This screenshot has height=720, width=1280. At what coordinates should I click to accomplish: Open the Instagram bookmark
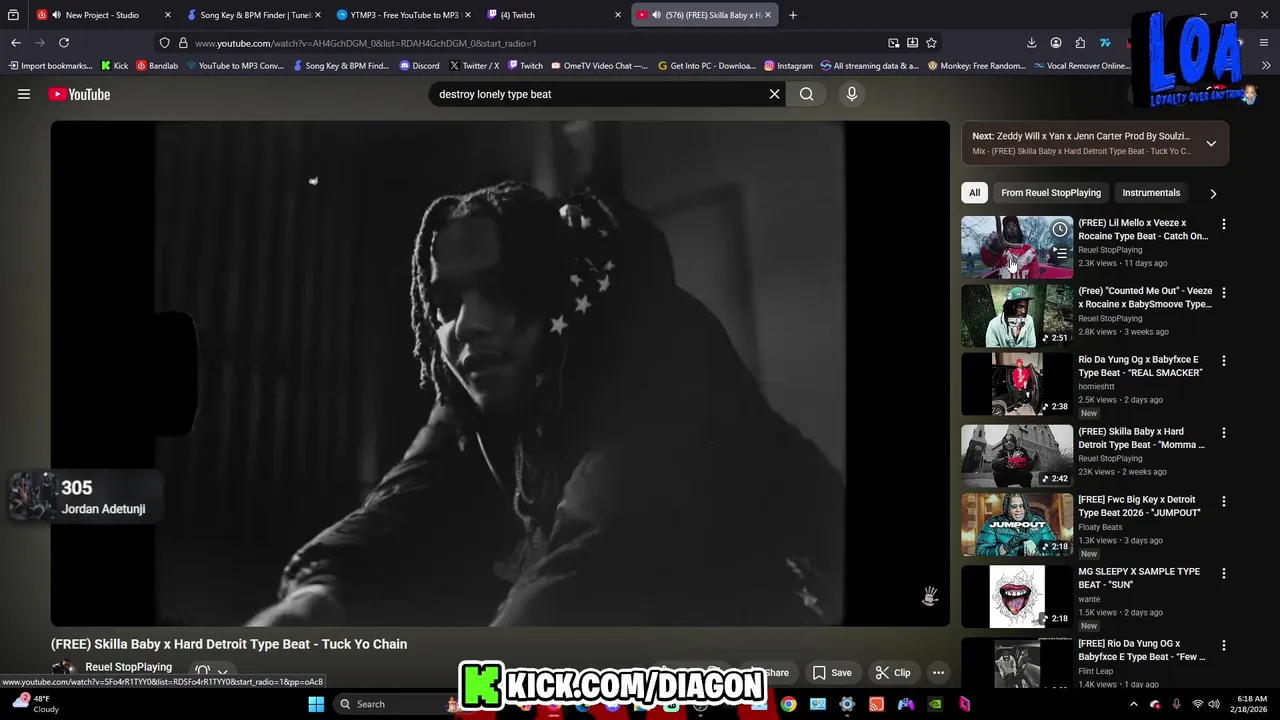point(788,66)
